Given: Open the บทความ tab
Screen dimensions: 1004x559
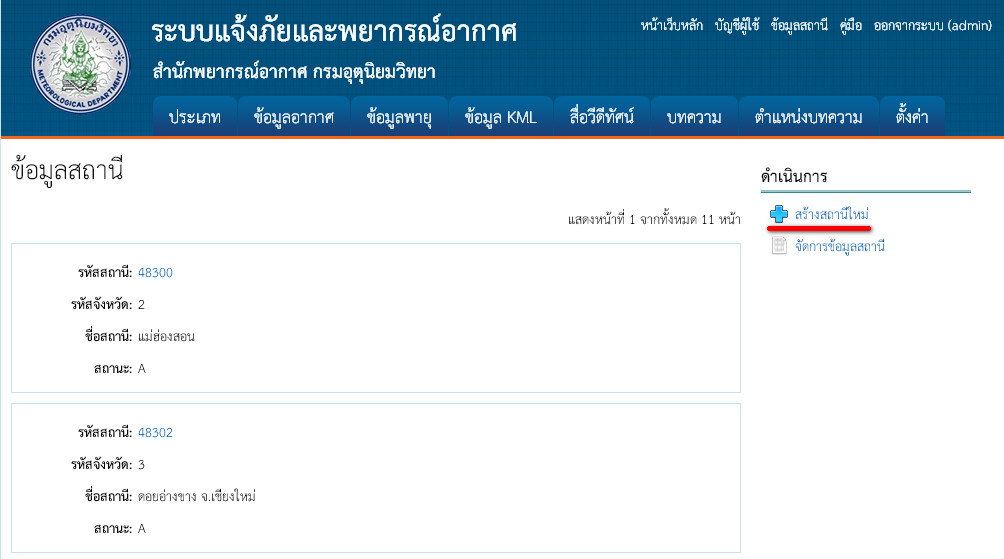Looking at the screenshot, I should [694, 117].
